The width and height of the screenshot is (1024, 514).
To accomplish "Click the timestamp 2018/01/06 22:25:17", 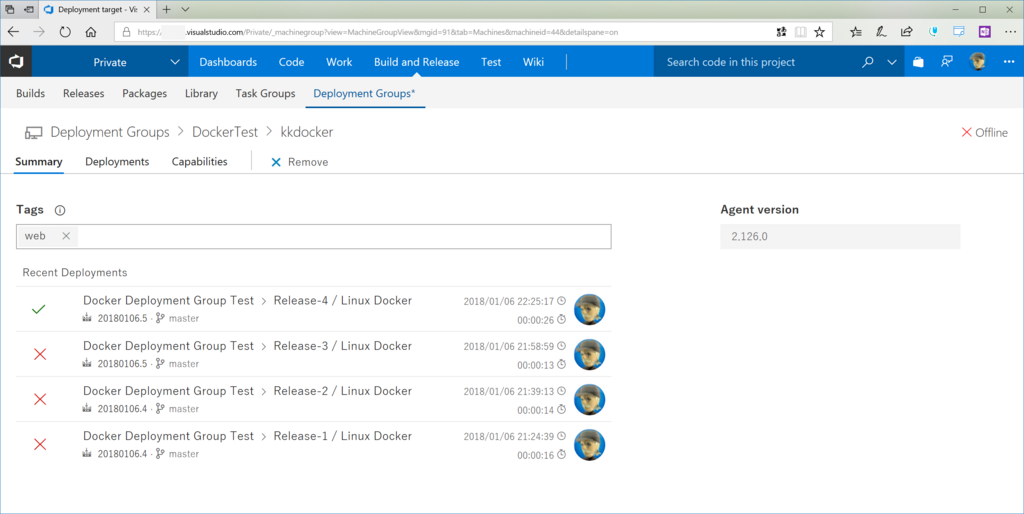I will coord(508,301).
